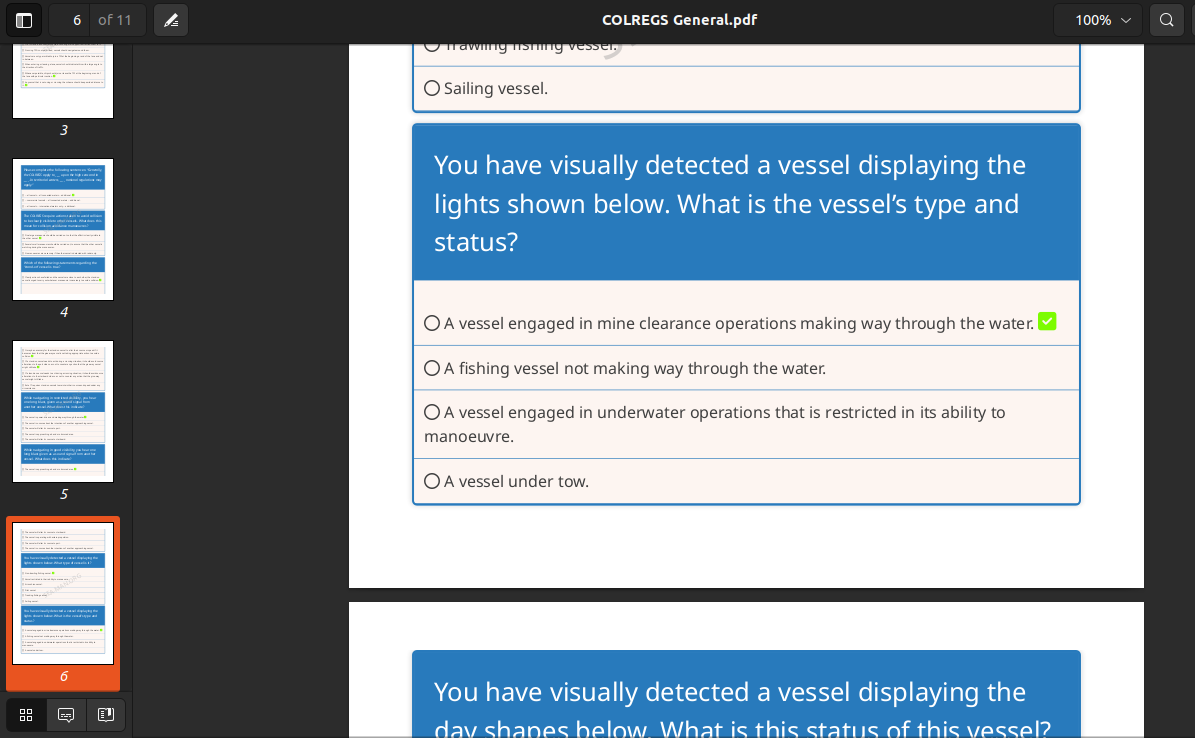This screenshot has height=738, width=1195.
Task: Select radio for underwater operations vessel
Action: tap(432, 412)
